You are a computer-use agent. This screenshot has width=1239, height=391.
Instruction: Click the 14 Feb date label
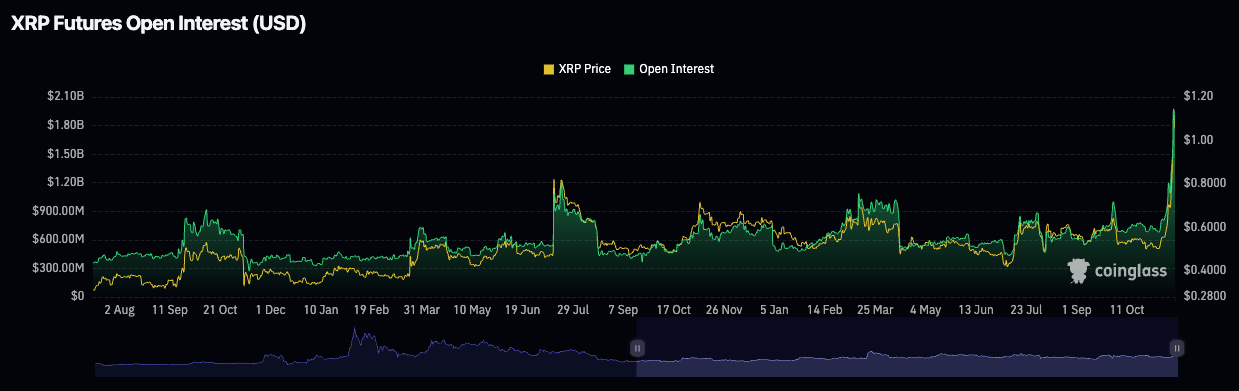826,311
